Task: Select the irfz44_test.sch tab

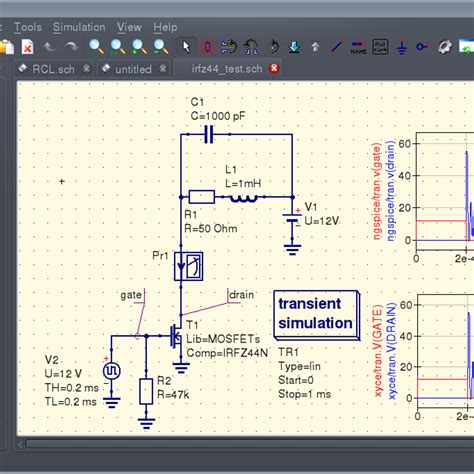Action: pos(227,69)
